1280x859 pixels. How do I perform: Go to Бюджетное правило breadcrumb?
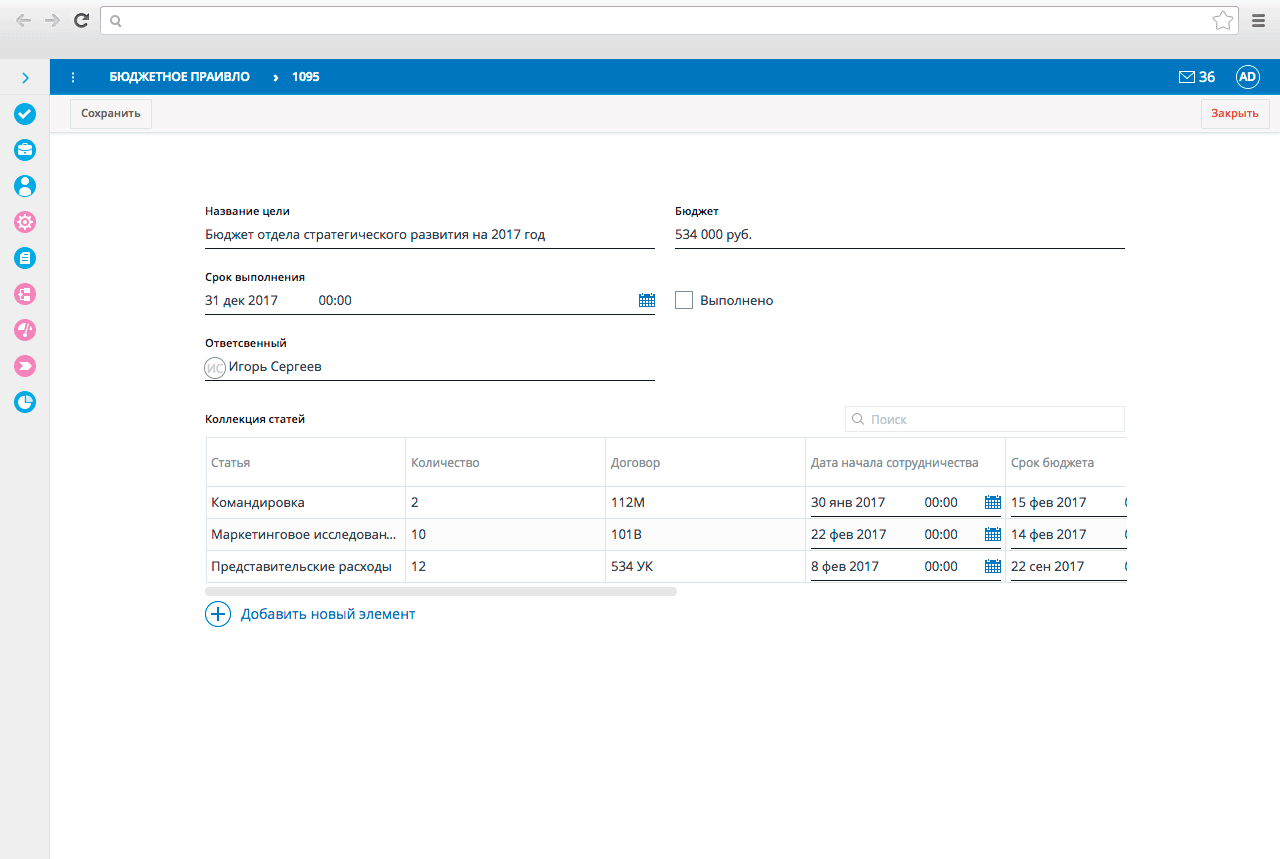[180, 77]
